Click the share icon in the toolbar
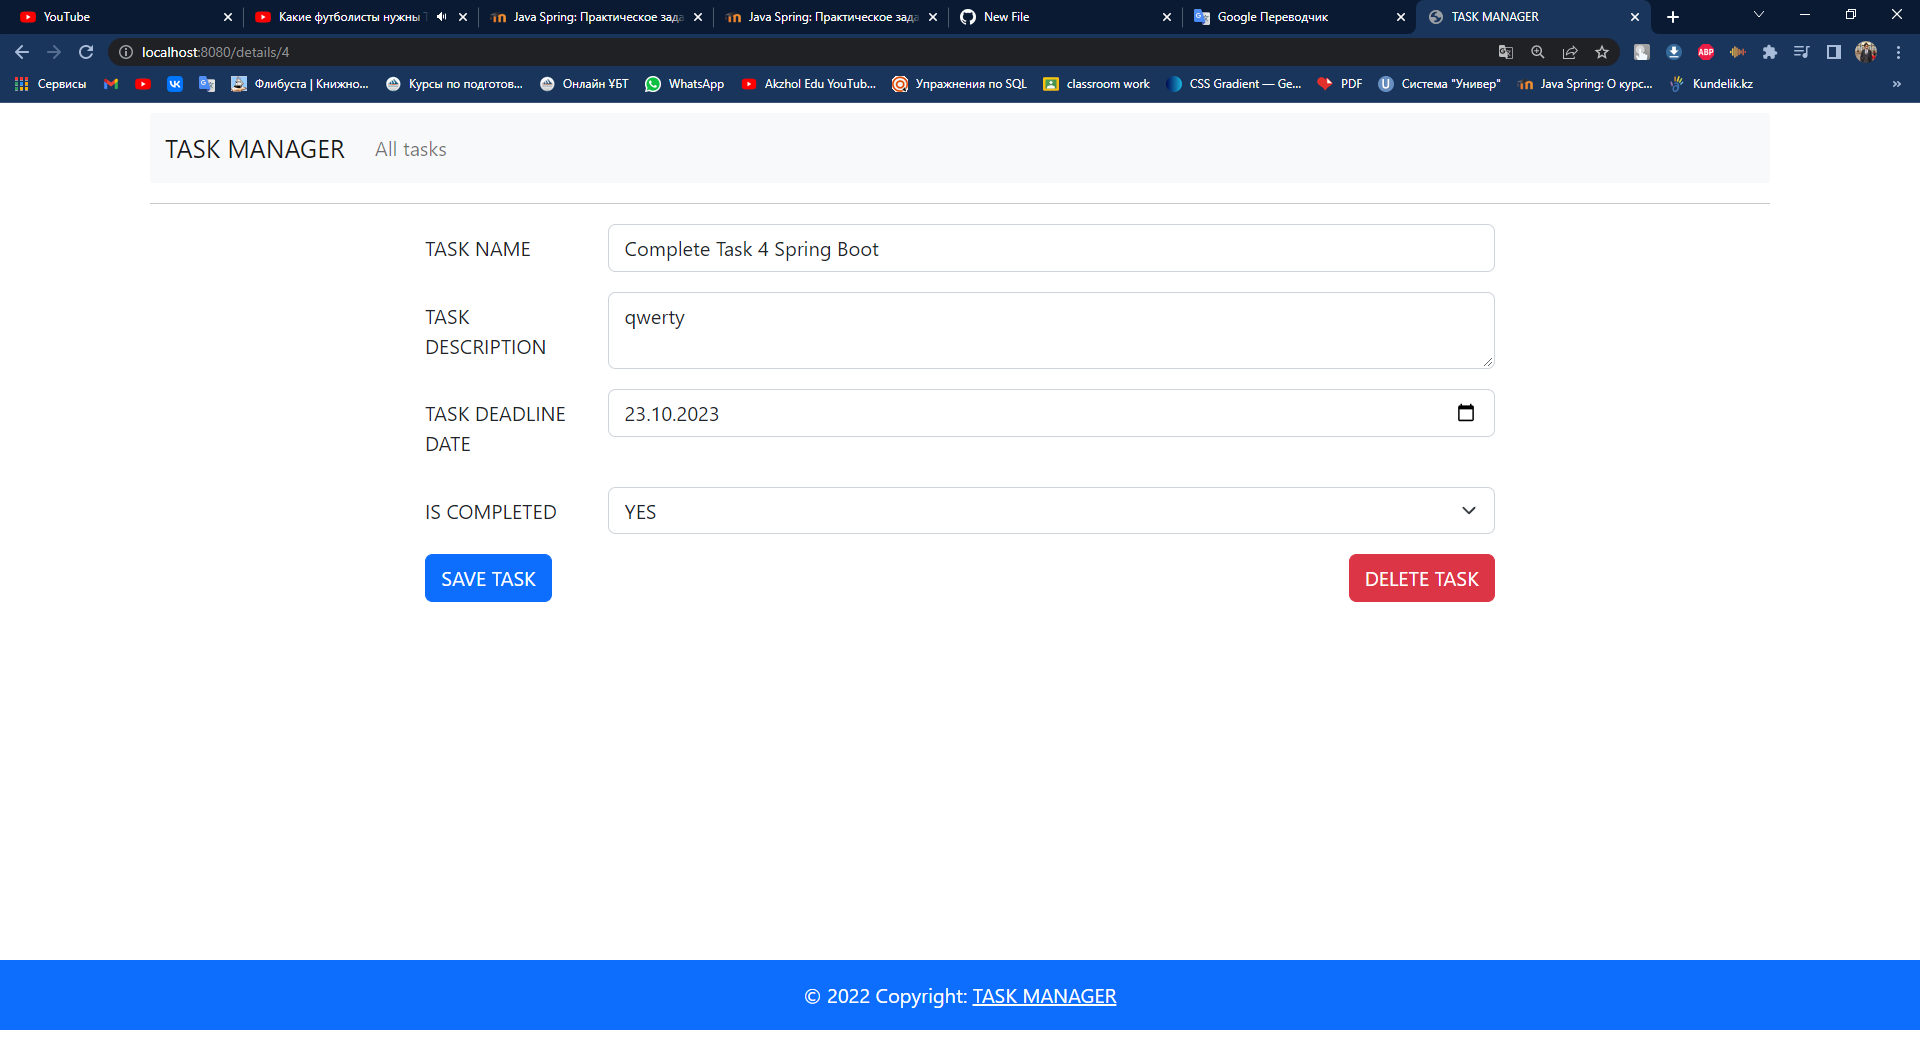 click(1570, 52)
